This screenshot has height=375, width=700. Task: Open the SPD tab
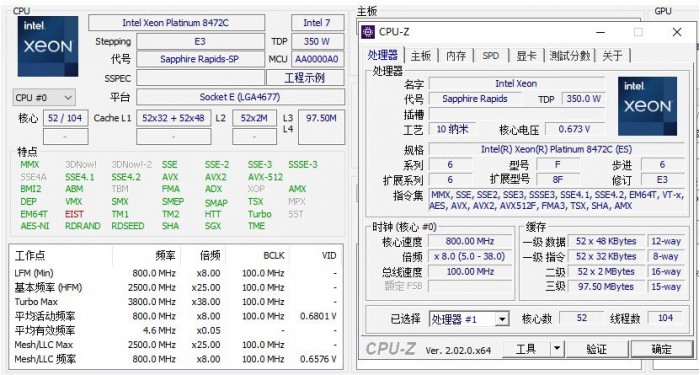490,55
